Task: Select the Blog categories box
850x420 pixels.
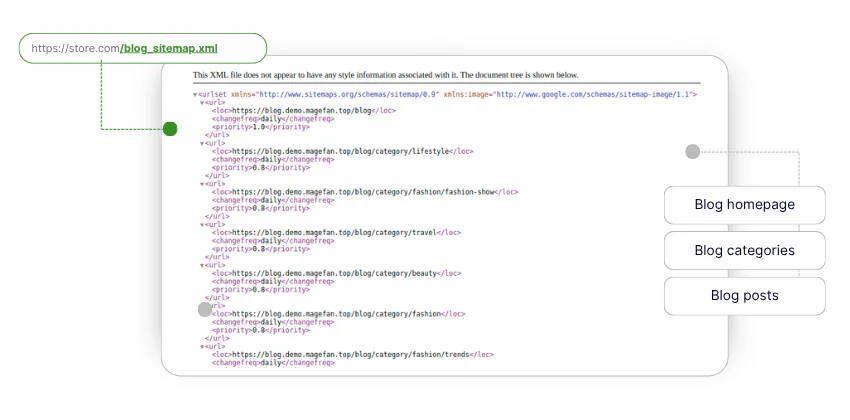Action: tap(744, 250)
